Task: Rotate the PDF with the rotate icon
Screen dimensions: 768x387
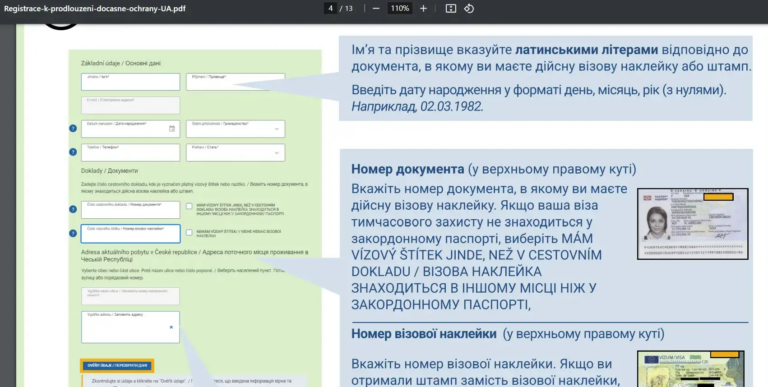Action: (x=469, y=8)
